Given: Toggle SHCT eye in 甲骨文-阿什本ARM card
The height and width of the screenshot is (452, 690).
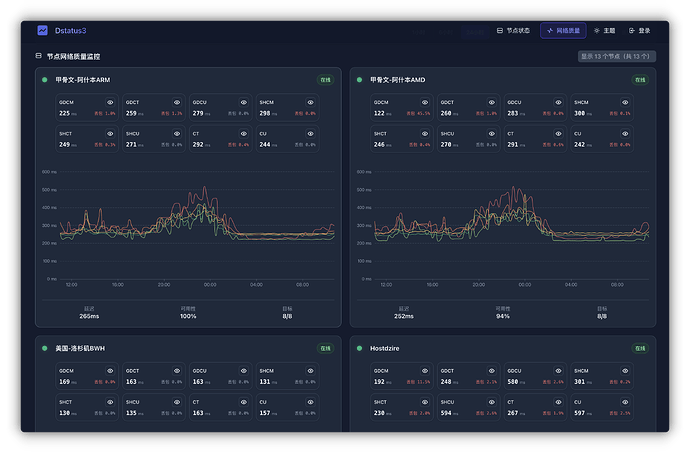Looking at the screenshot, I should click(110, 133).
